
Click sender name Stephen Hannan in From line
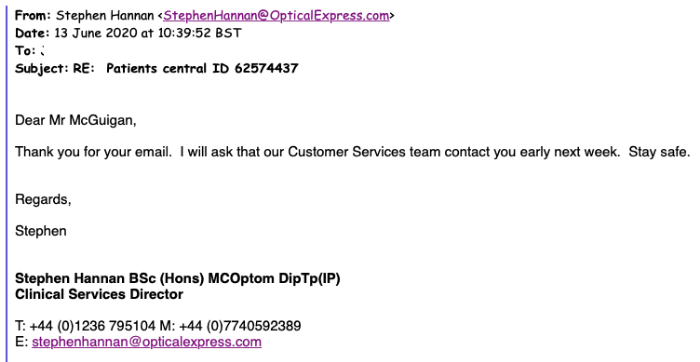click(105, 16)
